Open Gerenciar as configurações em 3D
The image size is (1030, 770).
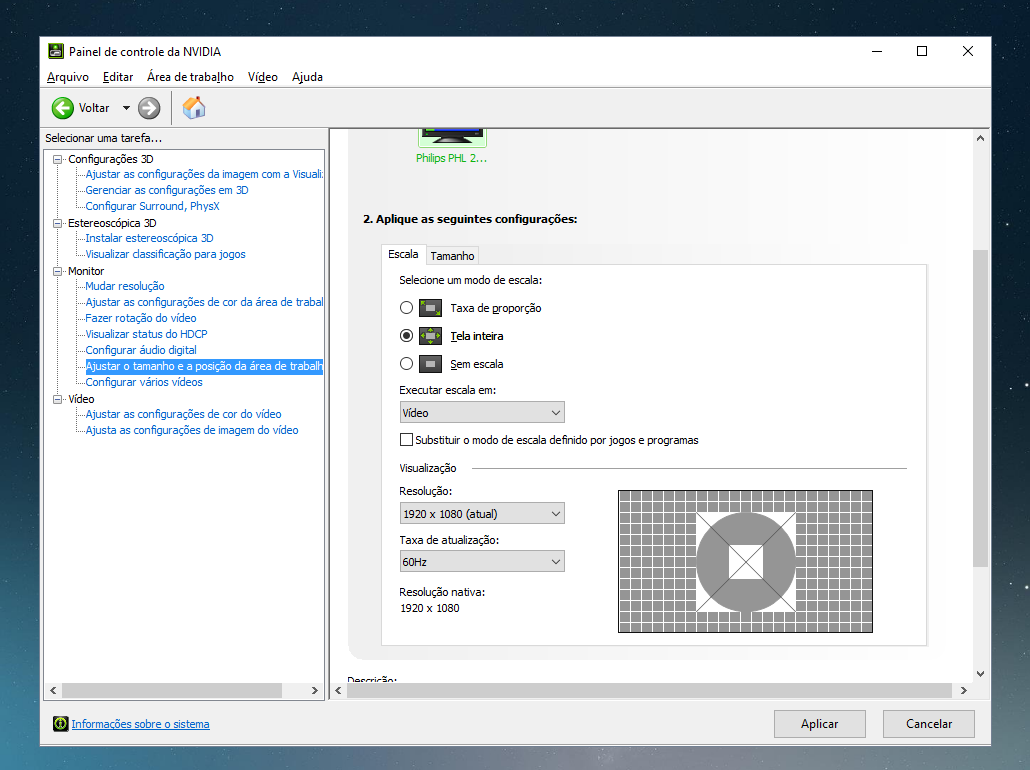[x=167, y=190]
